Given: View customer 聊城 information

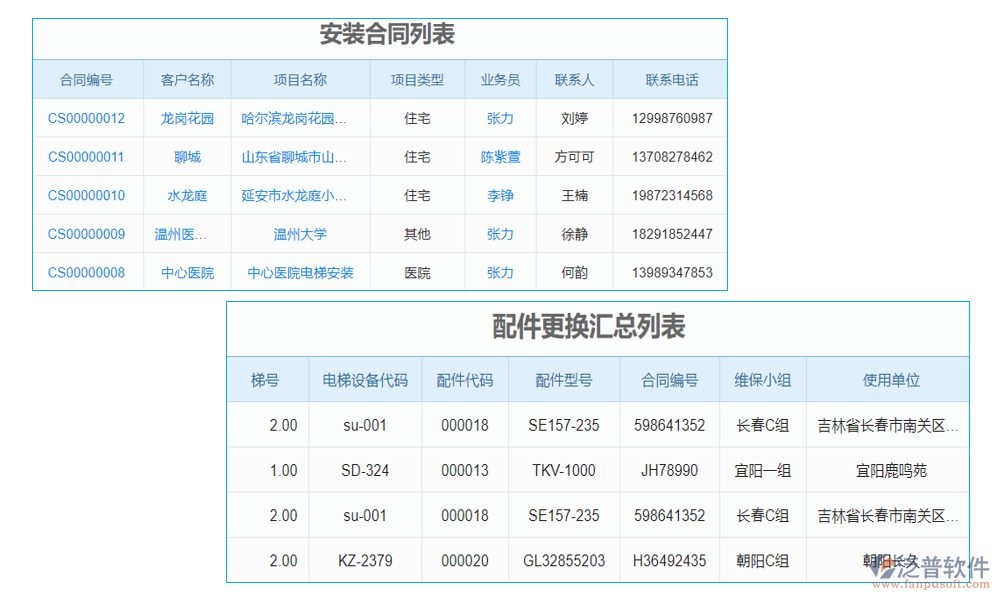Looking at the screenshot, I should click(186, 156).
